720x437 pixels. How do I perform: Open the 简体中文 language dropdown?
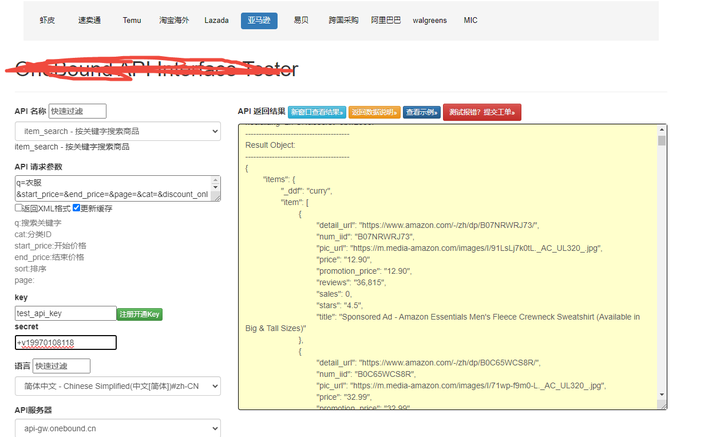point(118,386)
